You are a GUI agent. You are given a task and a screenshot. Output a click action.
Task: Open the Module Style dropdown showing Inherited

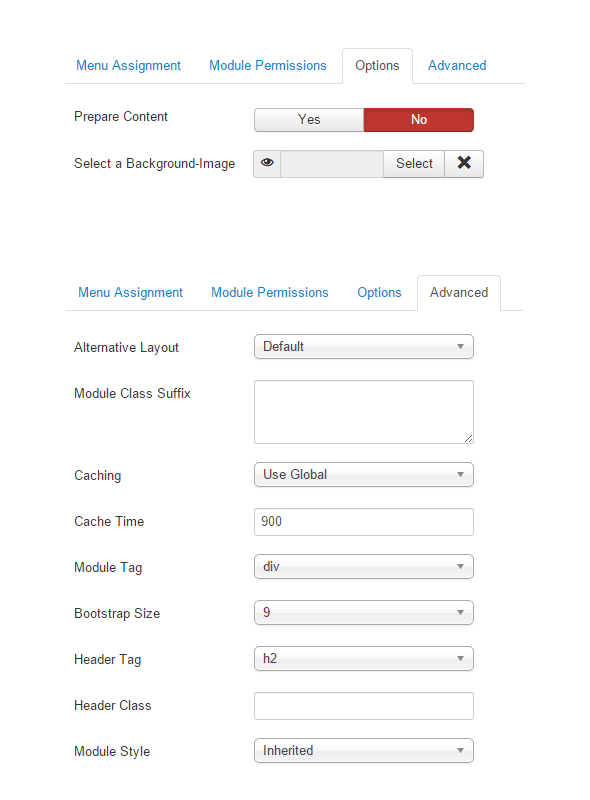pos(364,751)
